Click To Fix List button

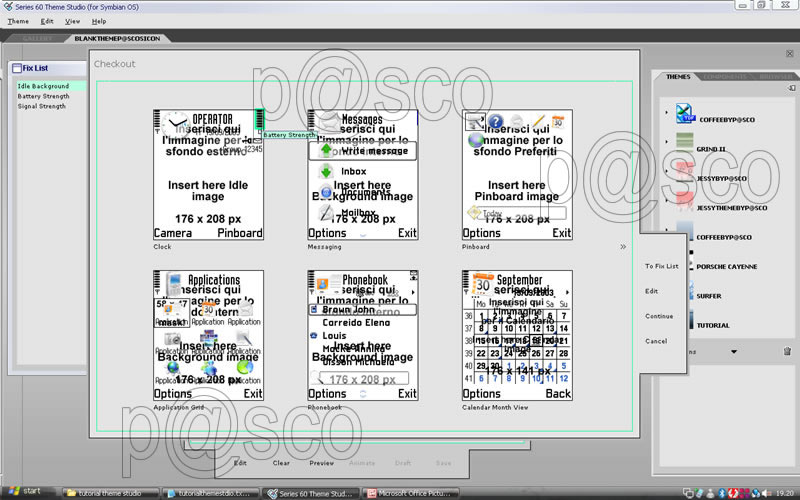click(x=661, y=266)
